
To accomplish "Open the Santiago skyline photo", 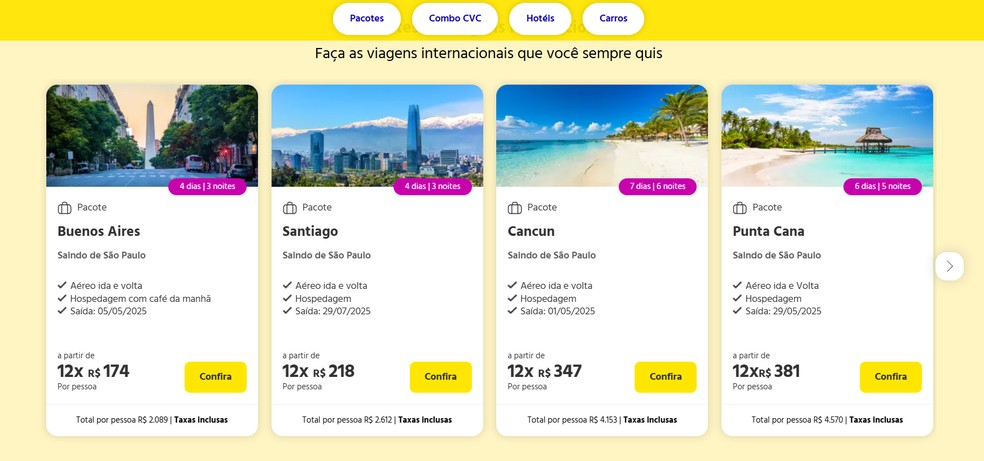I will pos(377,130).
